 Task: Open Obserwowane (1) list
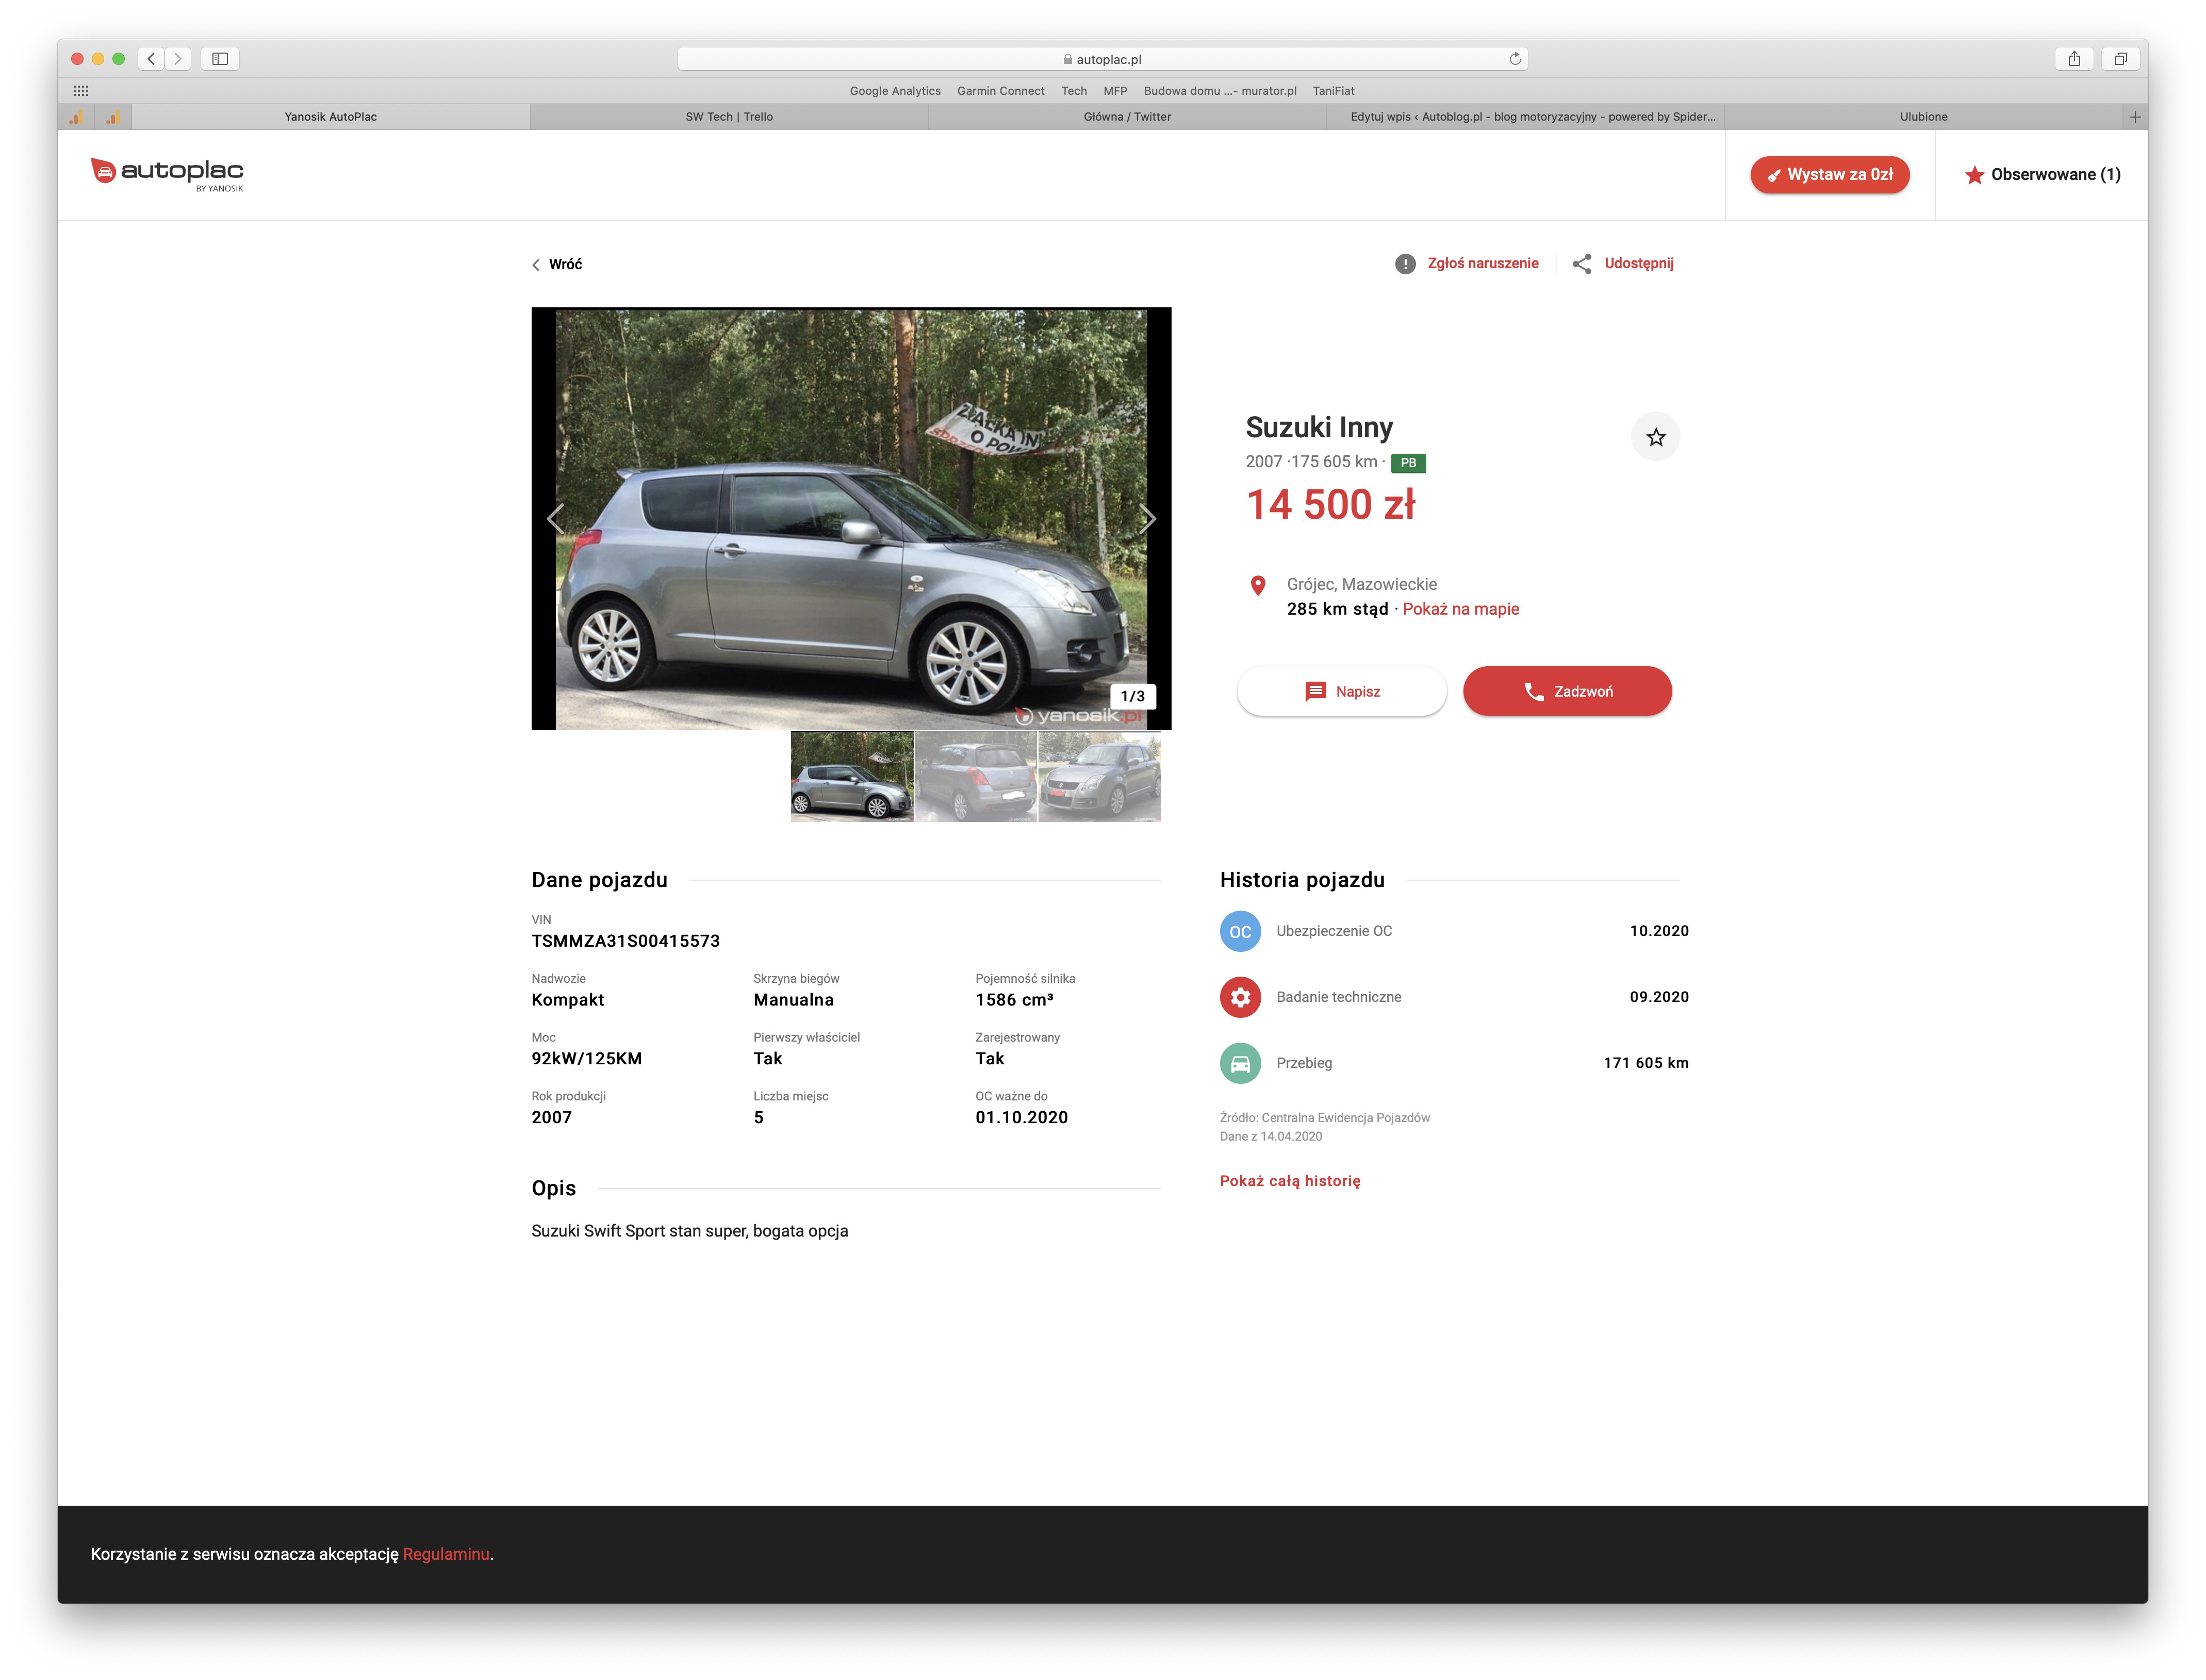coord(2042,175)
